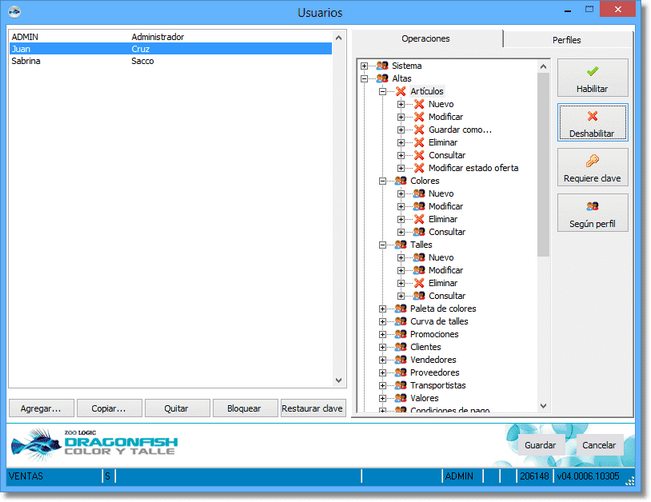Click the operations tree scroll down arrow
651x502 pixels.
point(543,406)
